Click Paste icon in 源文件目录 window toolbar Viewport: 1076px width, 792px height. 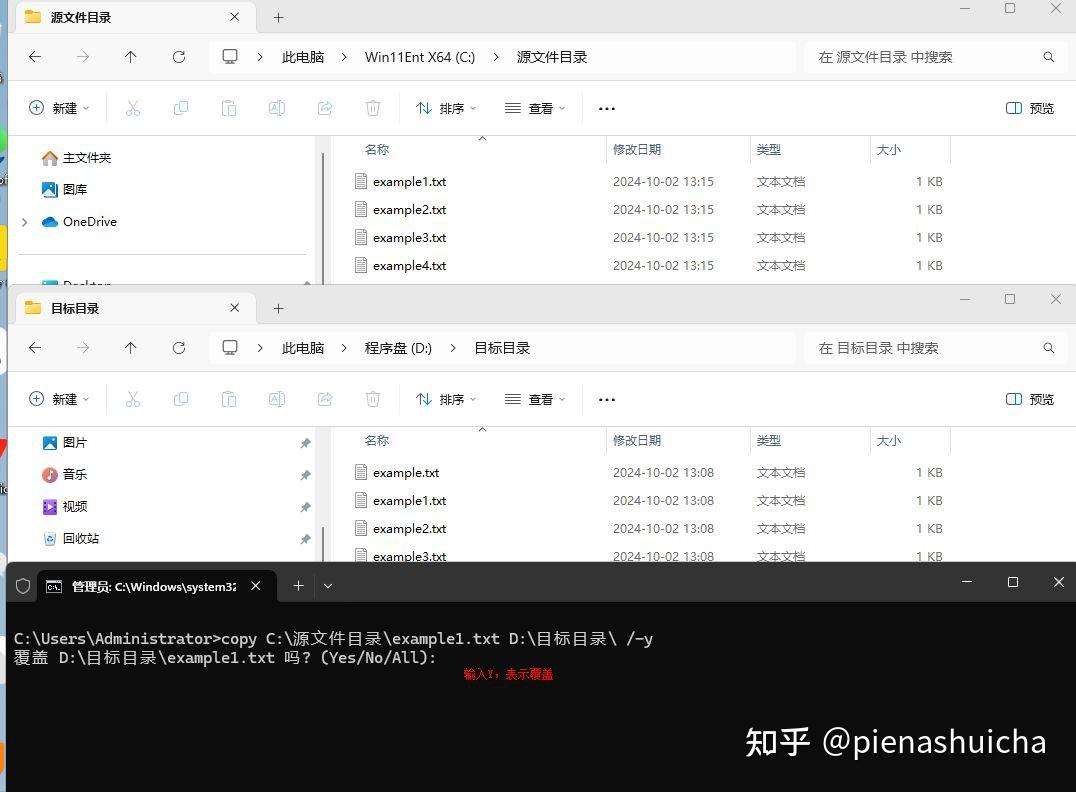229,108
